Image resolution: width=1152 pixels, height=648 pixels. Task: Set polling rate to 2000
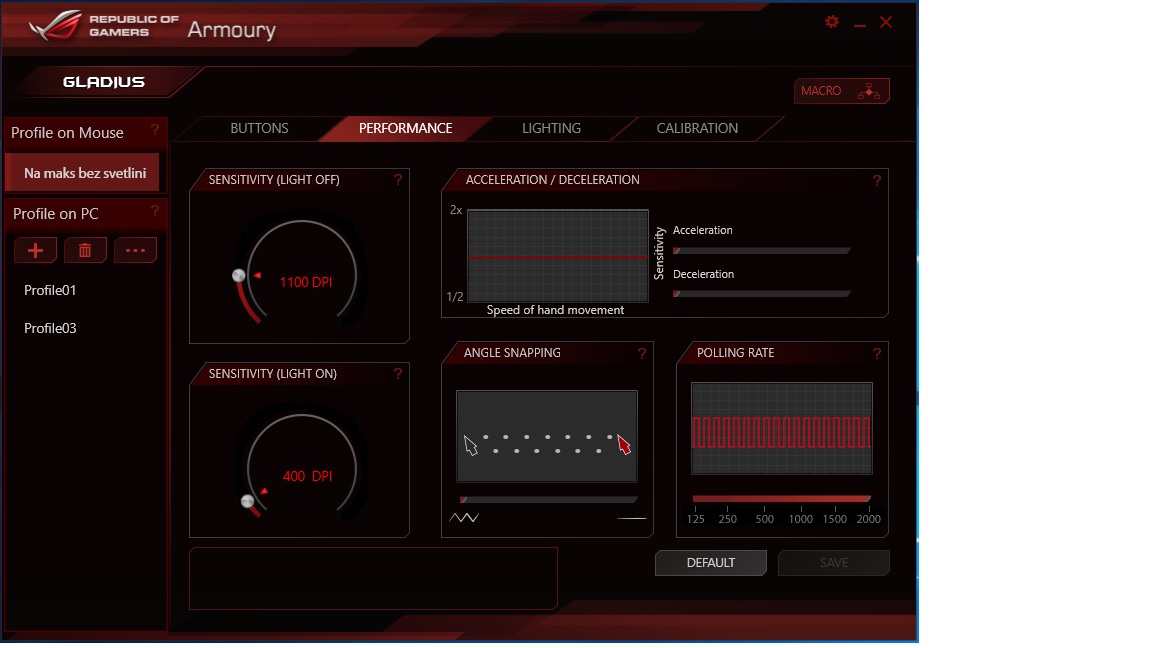click(x=868, y=519)
